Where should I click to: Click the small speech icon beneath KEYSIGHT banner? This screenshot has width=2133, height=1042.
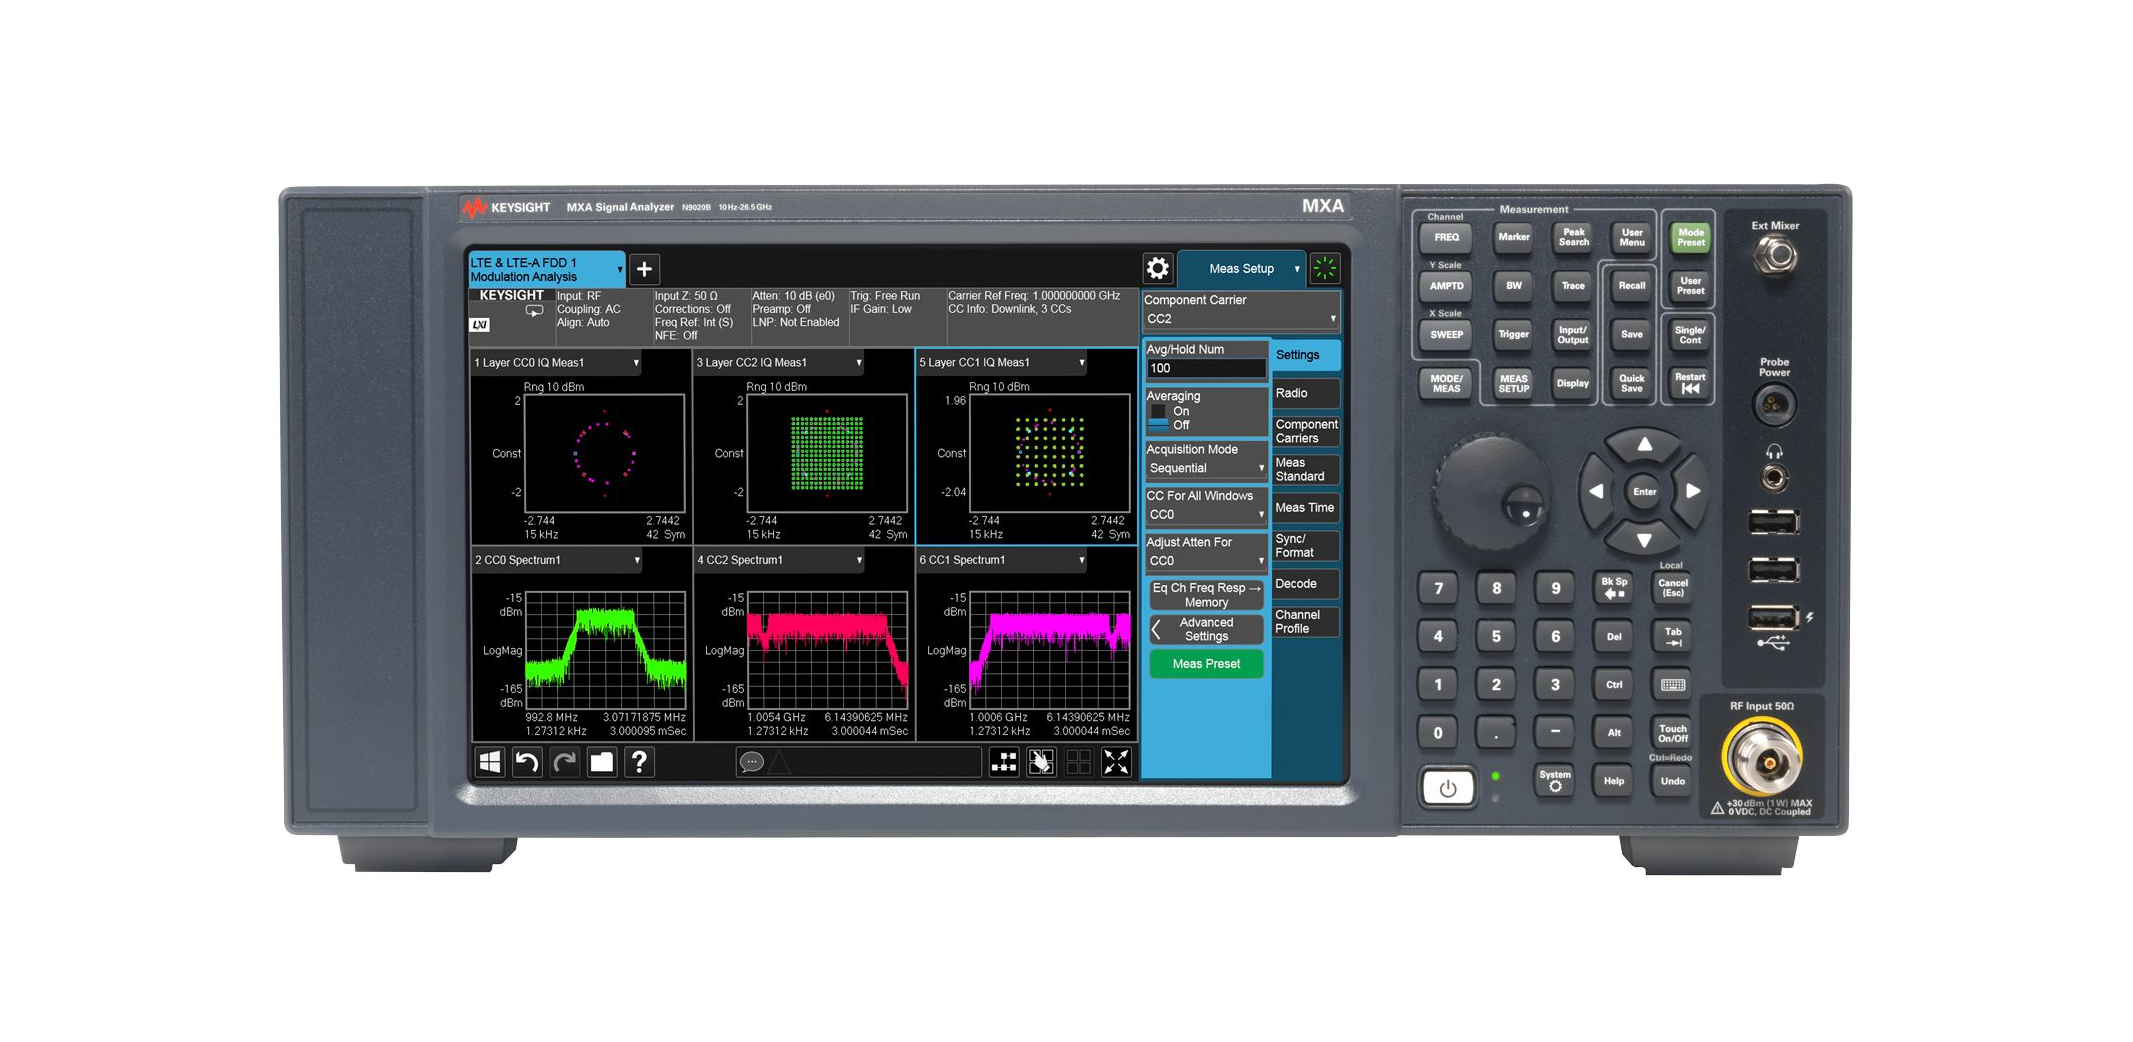coord(535,311)
